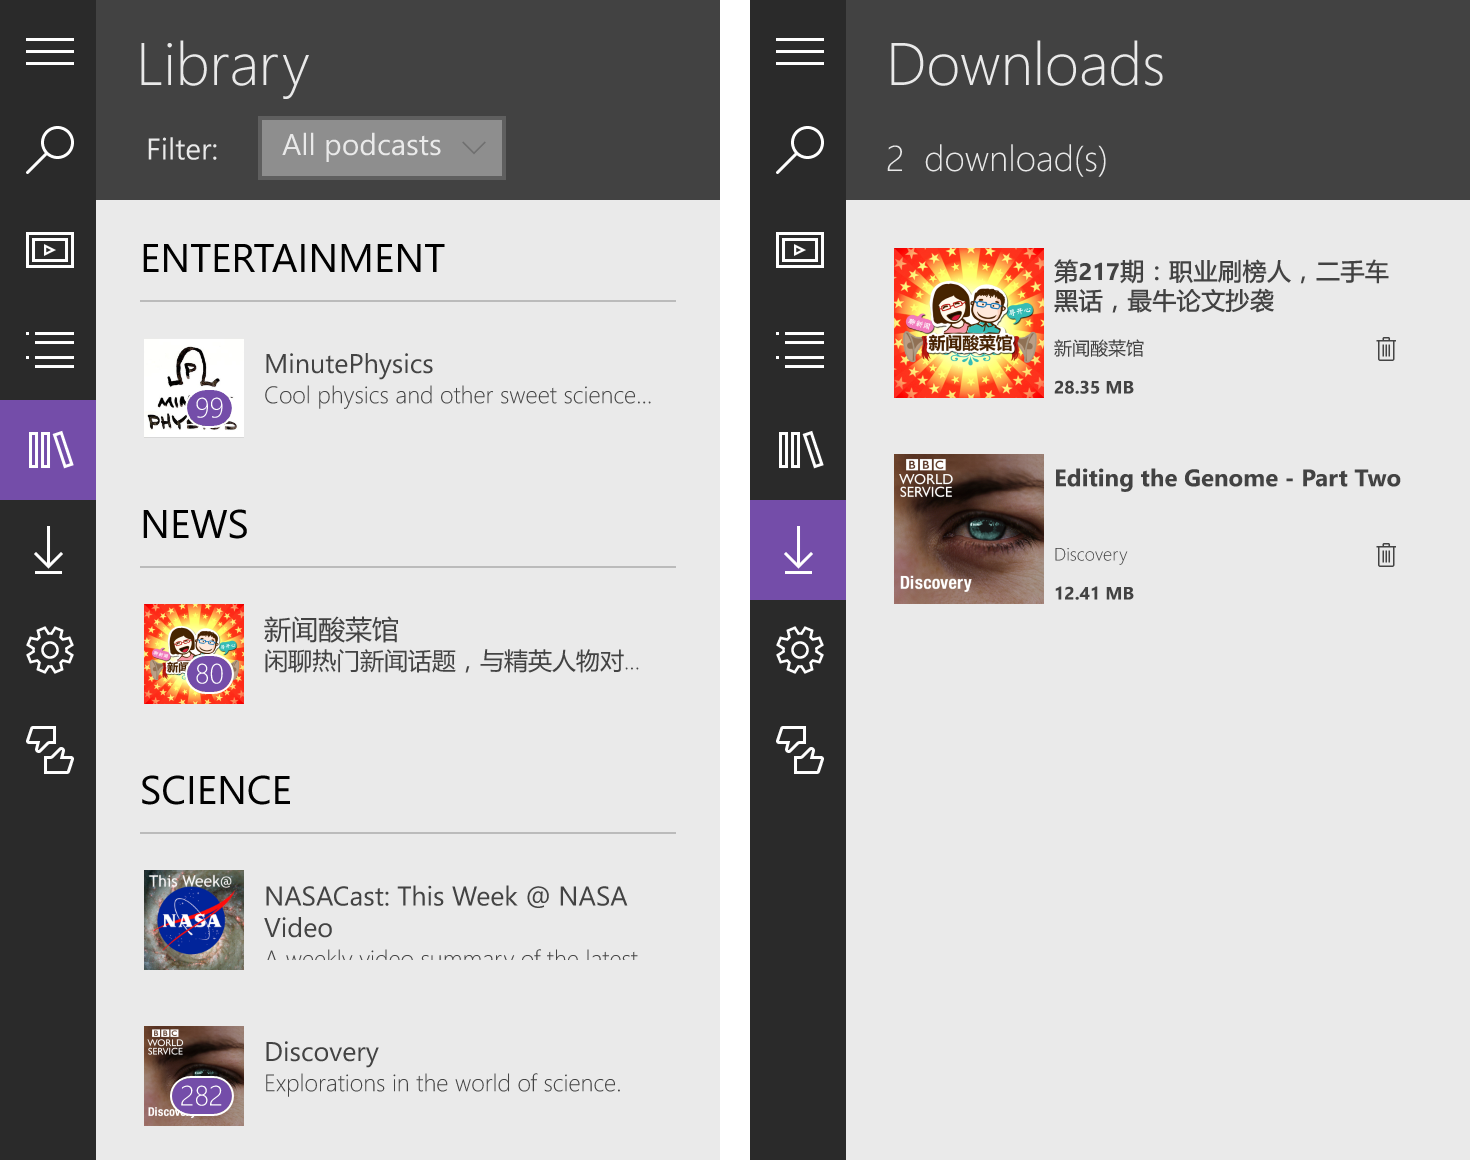Open search in the Downloads sidebar
Viewport: 1470px width, 1160px height.
[x=798, y=148]
